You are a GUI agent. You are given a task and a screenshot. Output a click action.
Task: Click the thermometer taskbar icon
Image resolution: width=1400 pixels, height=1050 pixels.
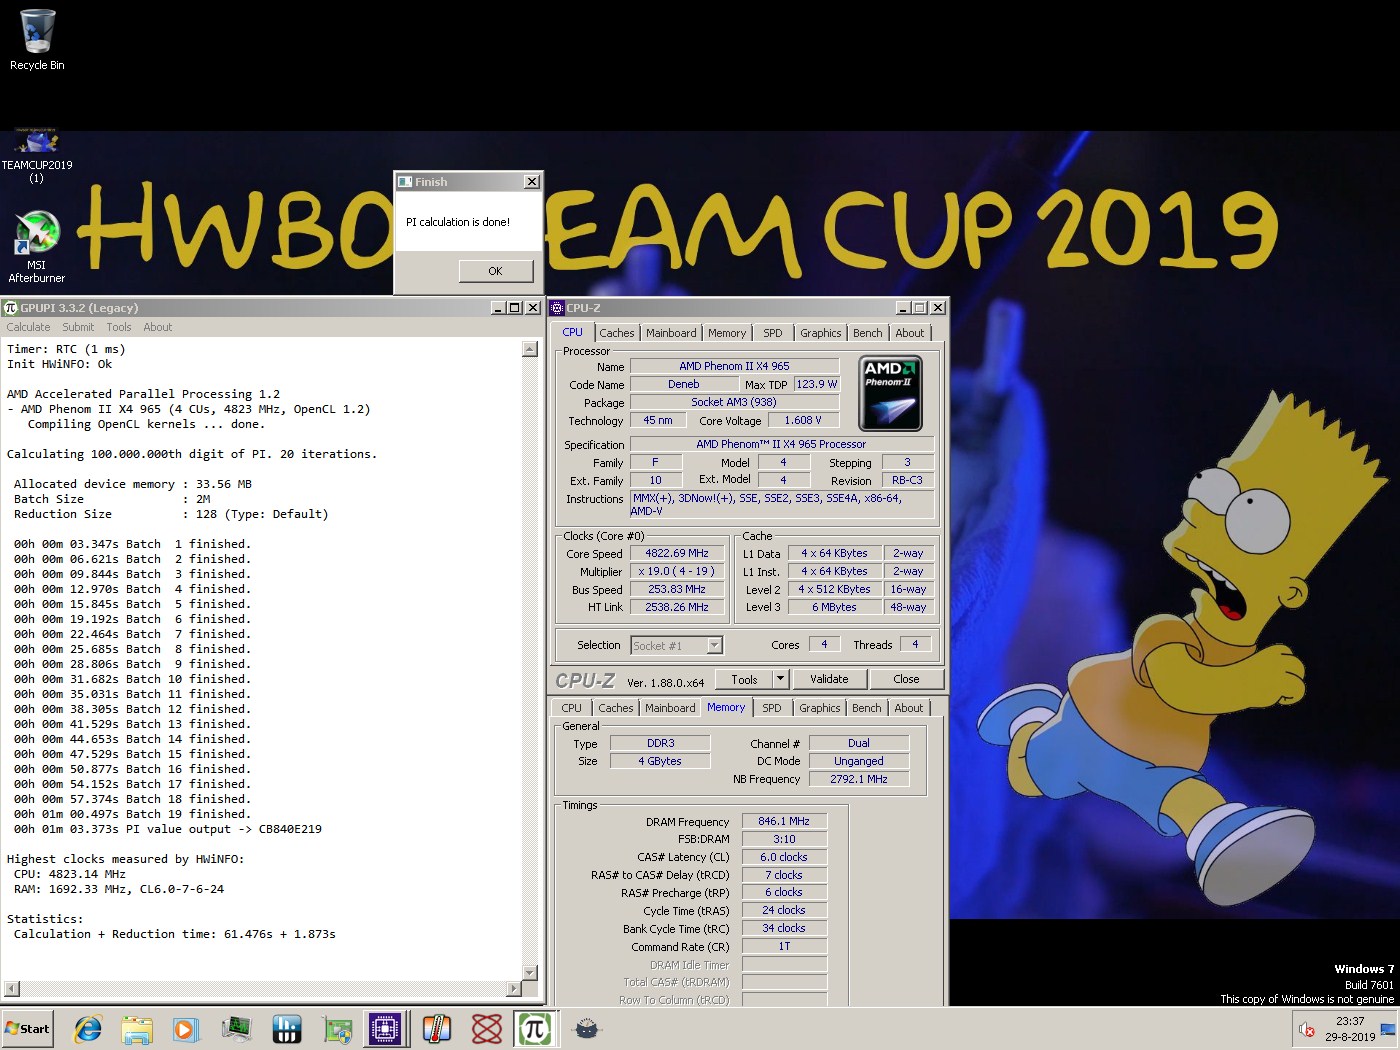436,1029
